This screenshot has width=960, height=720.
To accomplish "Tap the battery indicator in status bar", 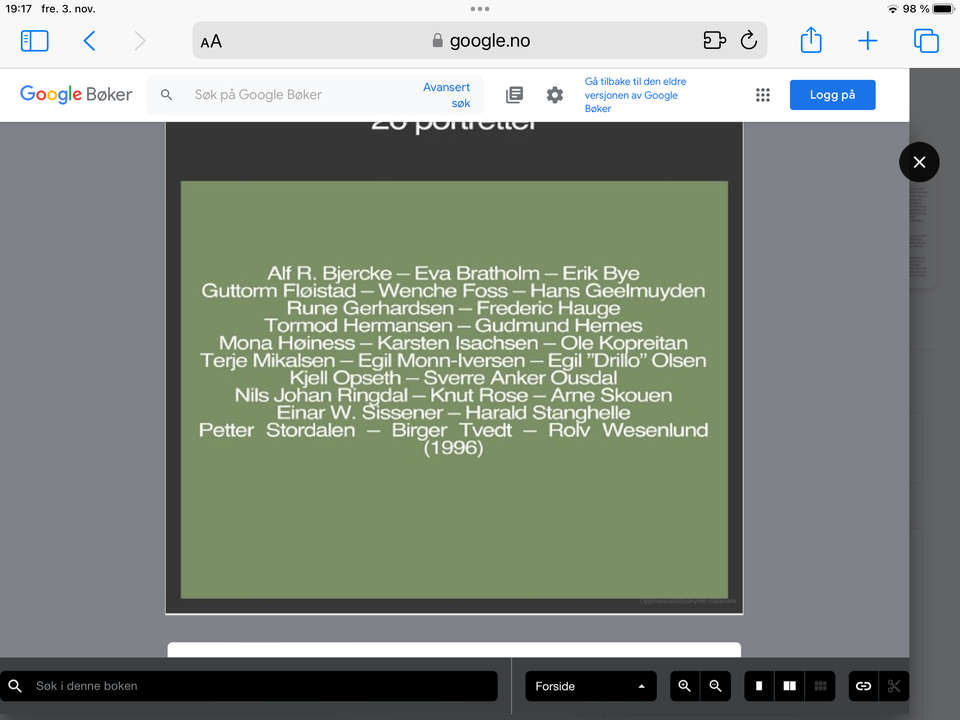I will (943, 9).
